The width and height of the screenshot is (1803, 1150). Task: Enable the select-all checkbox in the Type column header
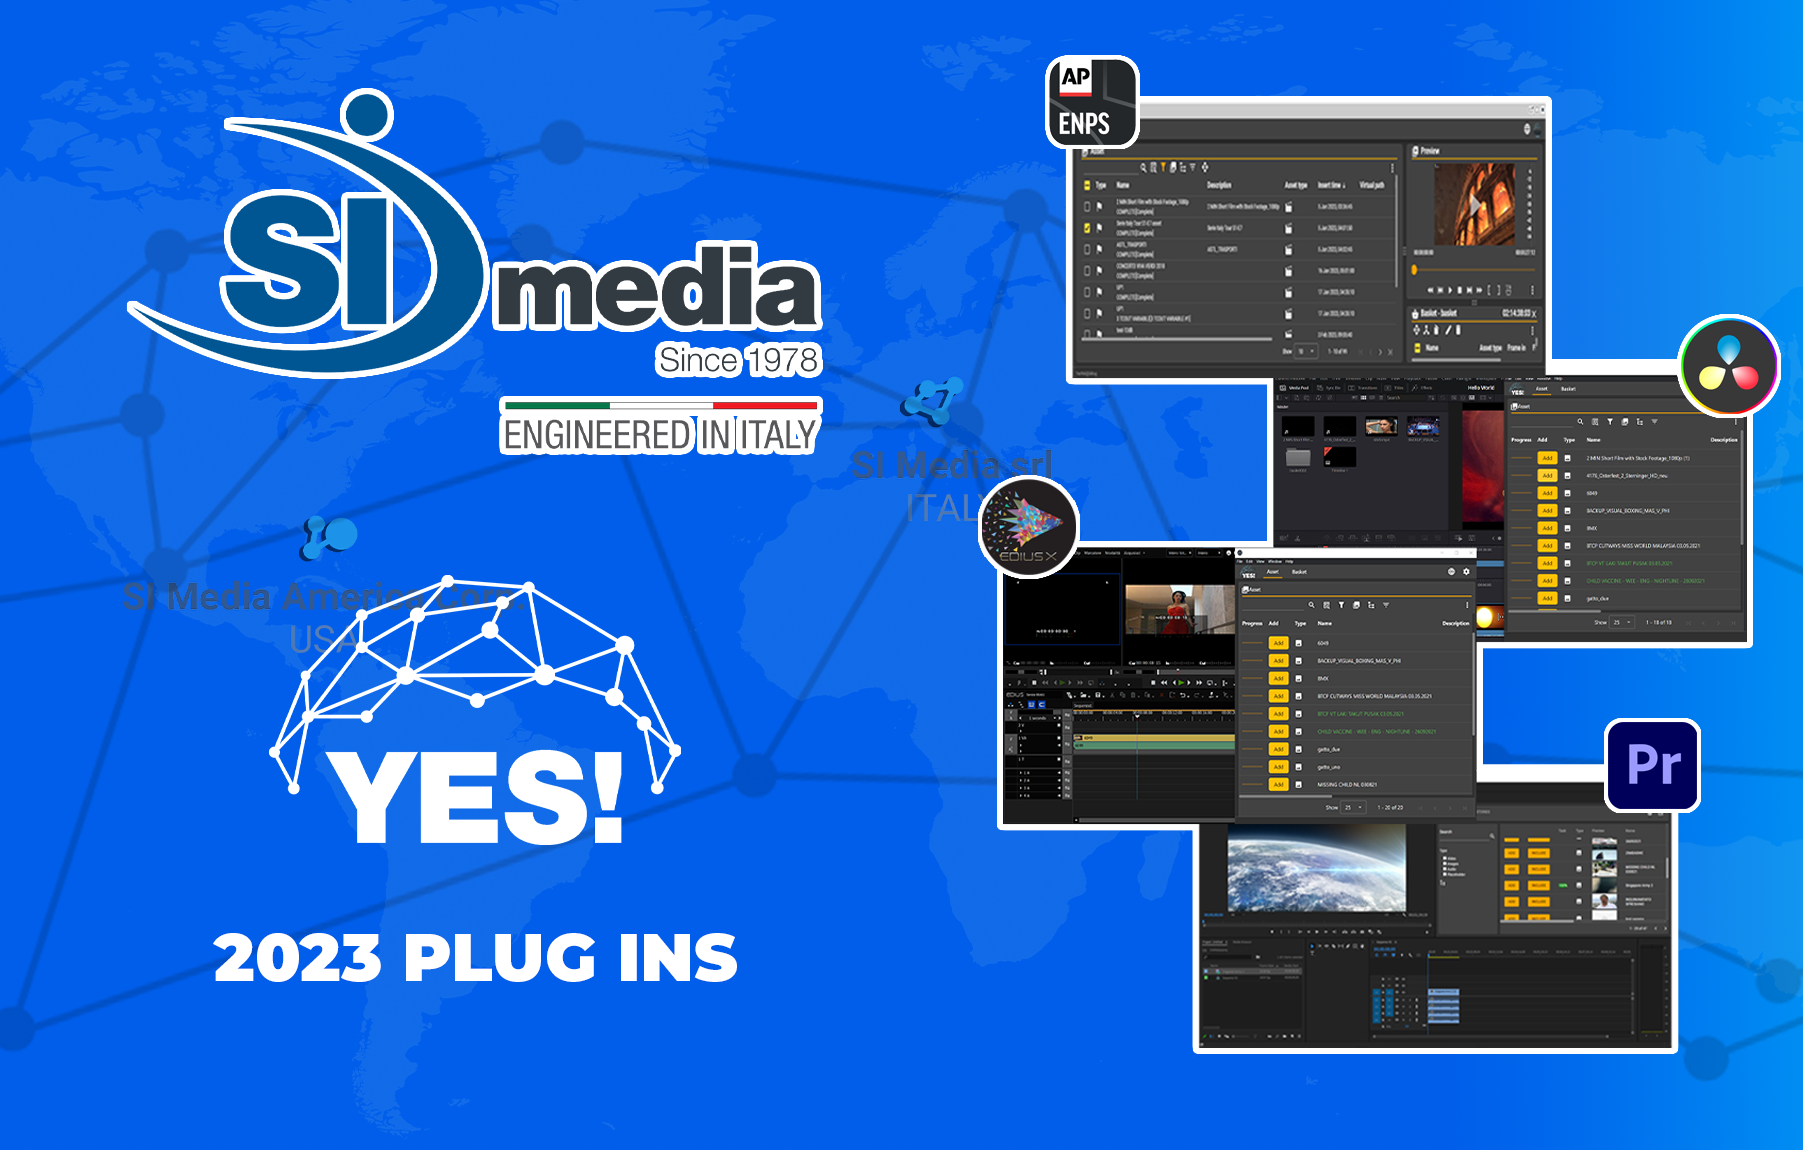(1086, 185)
